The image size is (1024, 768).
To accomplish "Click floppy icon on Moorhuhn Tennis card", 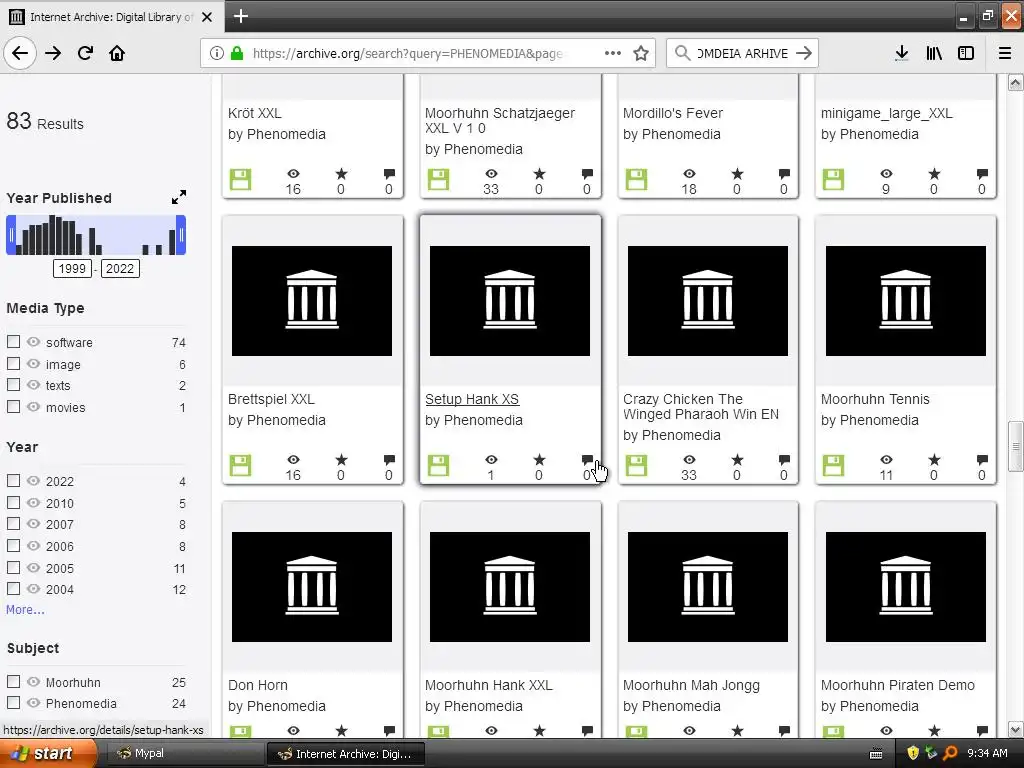I will (833, 466).
